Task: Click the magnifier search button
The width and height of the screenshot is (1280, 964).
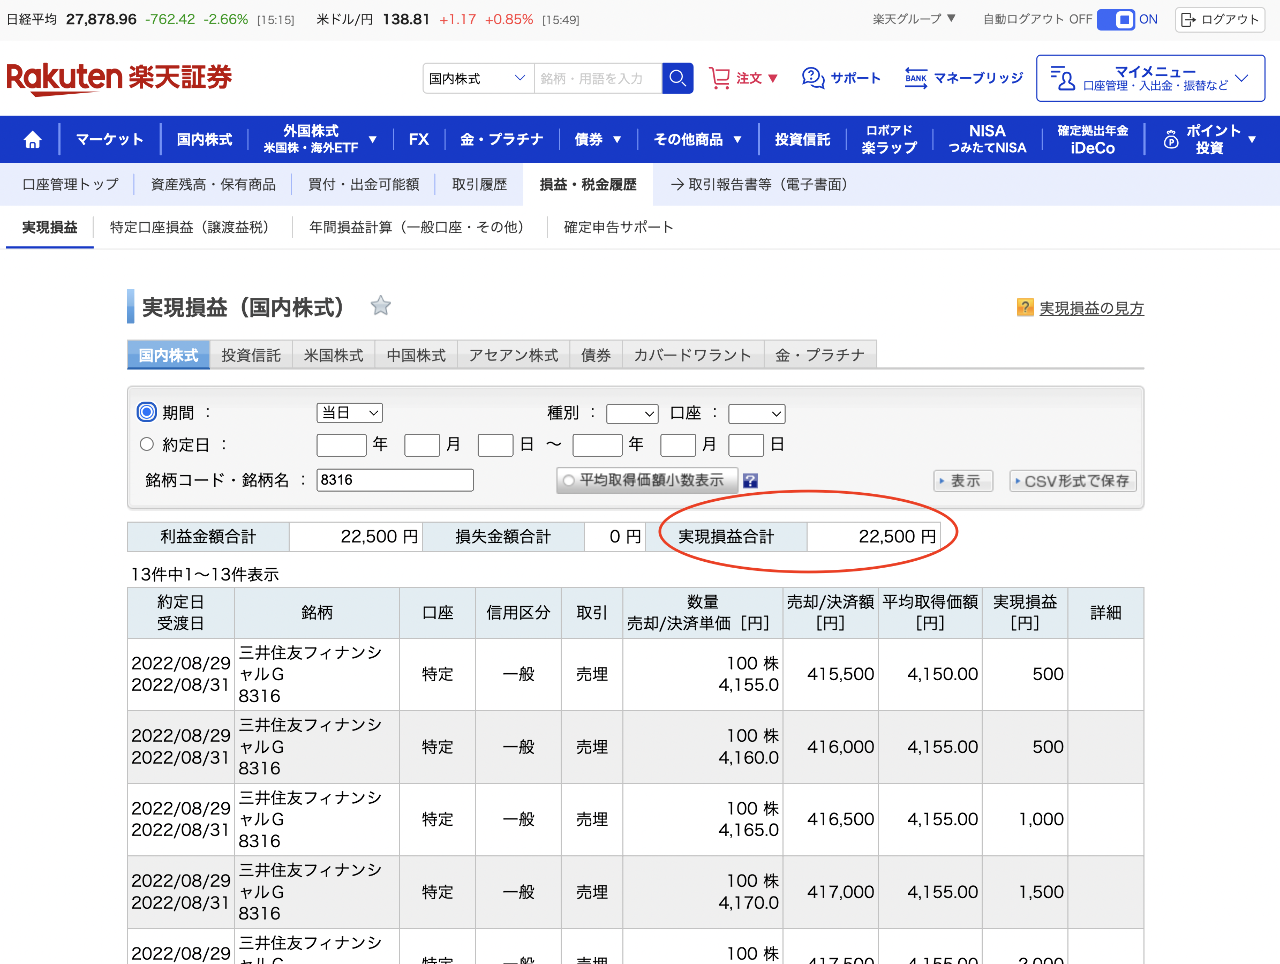Action: 677,78
